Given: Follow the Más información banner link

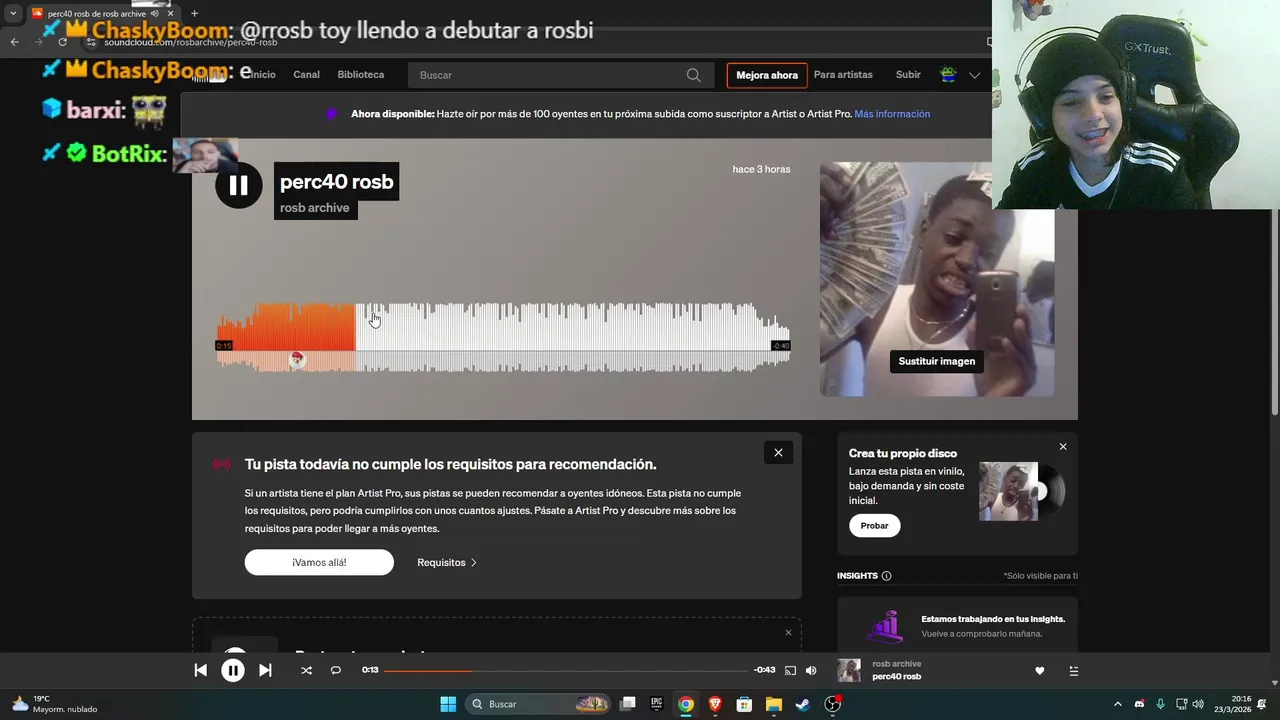Looking at the screenshot, I should (892, 114).
